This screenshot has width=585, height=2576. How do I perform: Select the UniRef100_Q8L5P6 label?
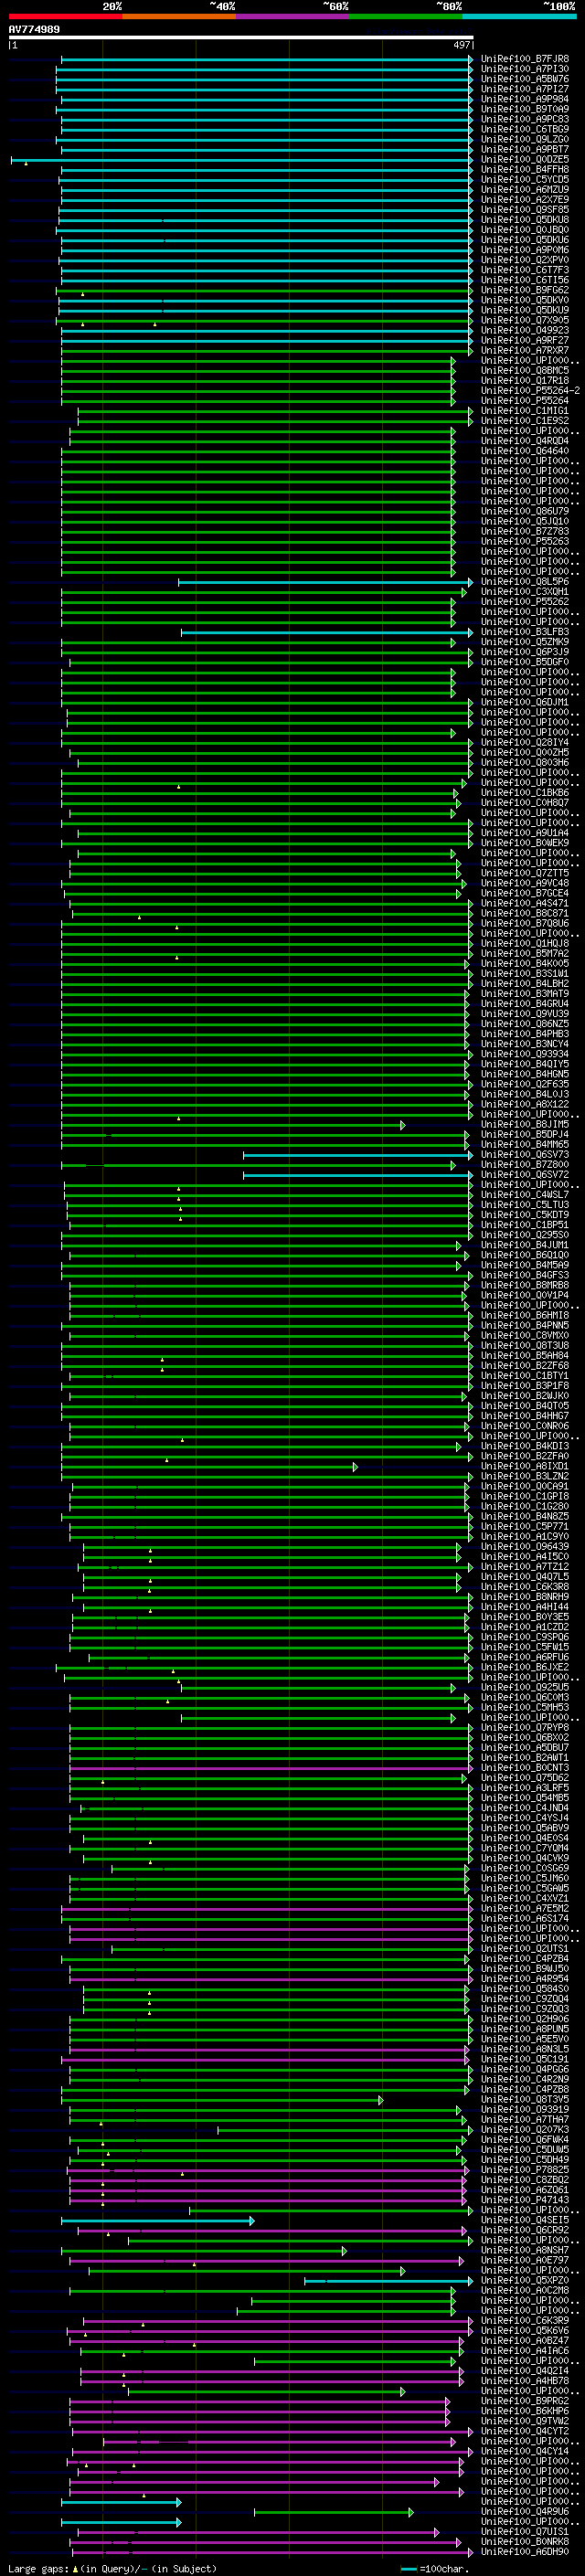524,582
